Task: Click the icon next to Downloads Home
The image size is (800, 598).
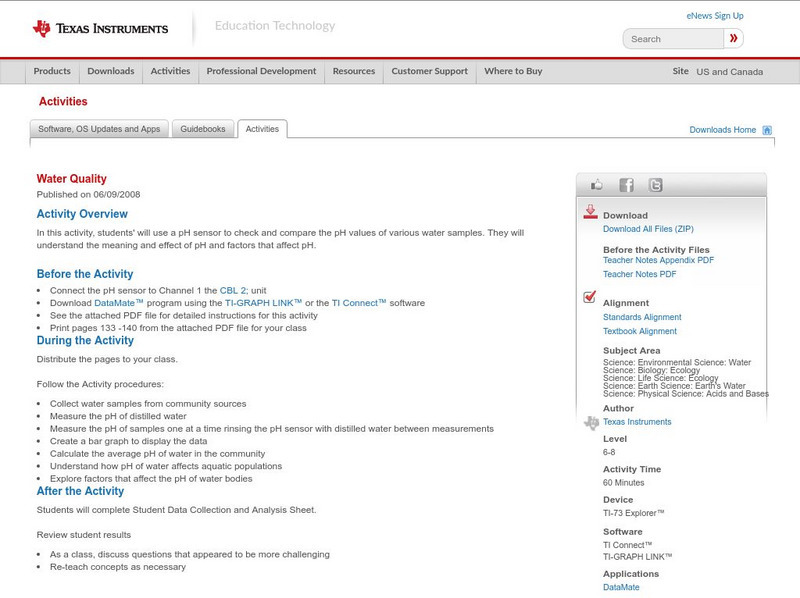Action: coord(766,129)
